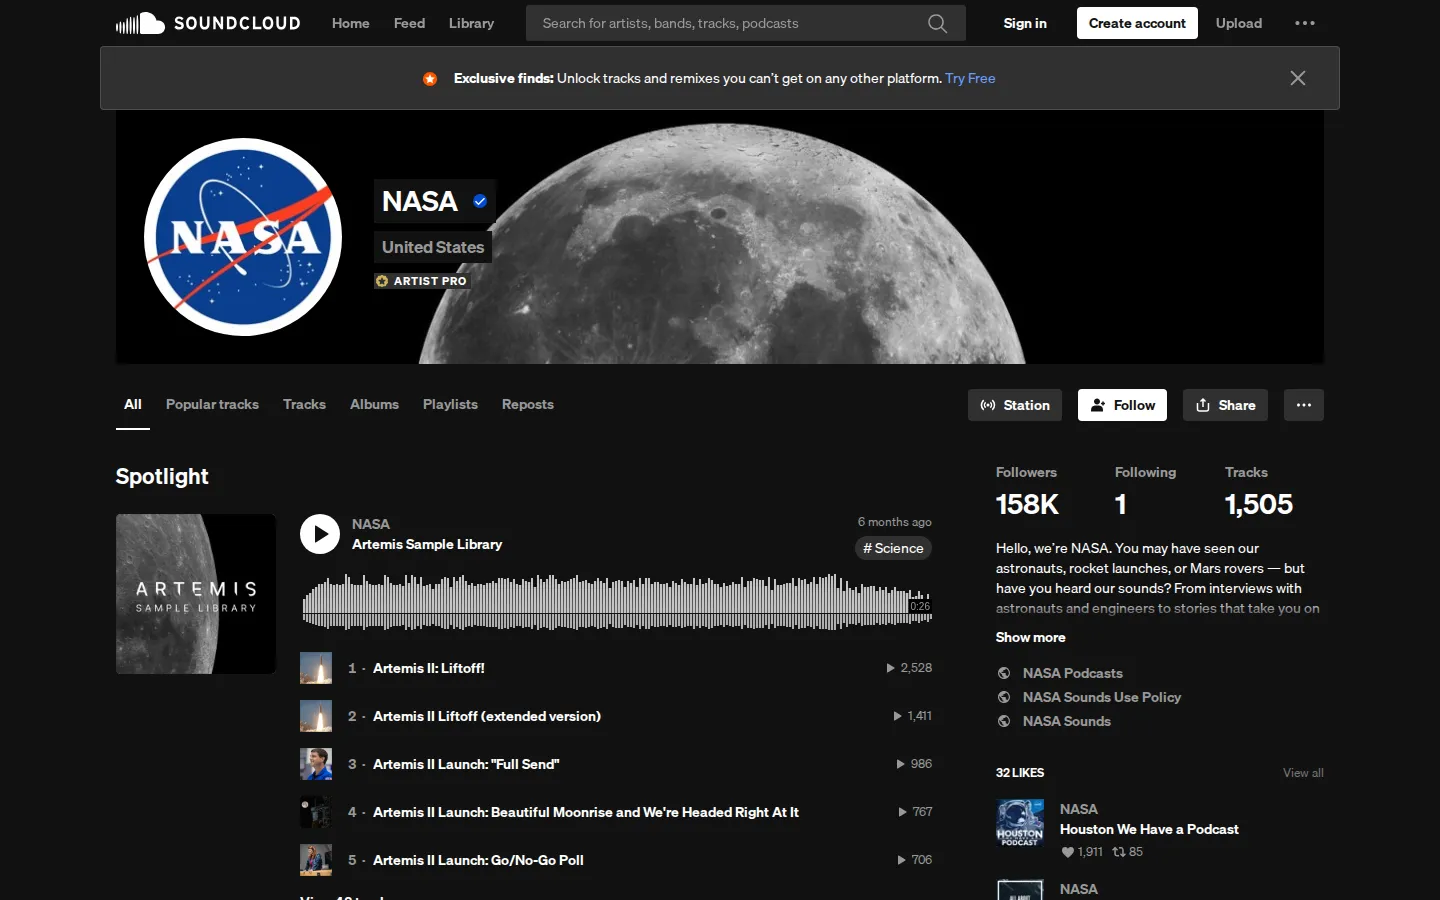Screen dimensions: 1440x900
Task: Click globe icon beside NASA Podcasts
Action: (1004, 673)
